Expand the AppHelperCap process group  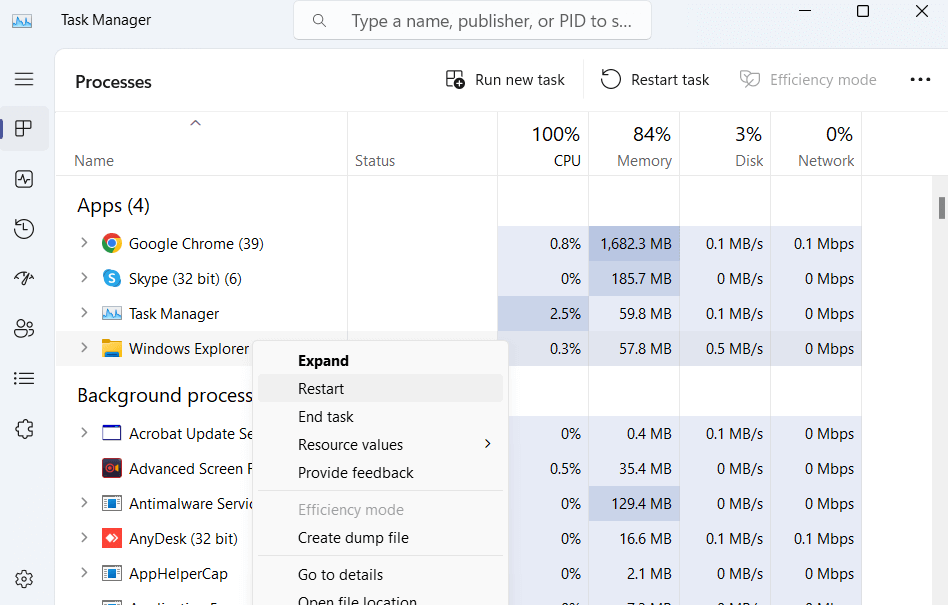84,573
